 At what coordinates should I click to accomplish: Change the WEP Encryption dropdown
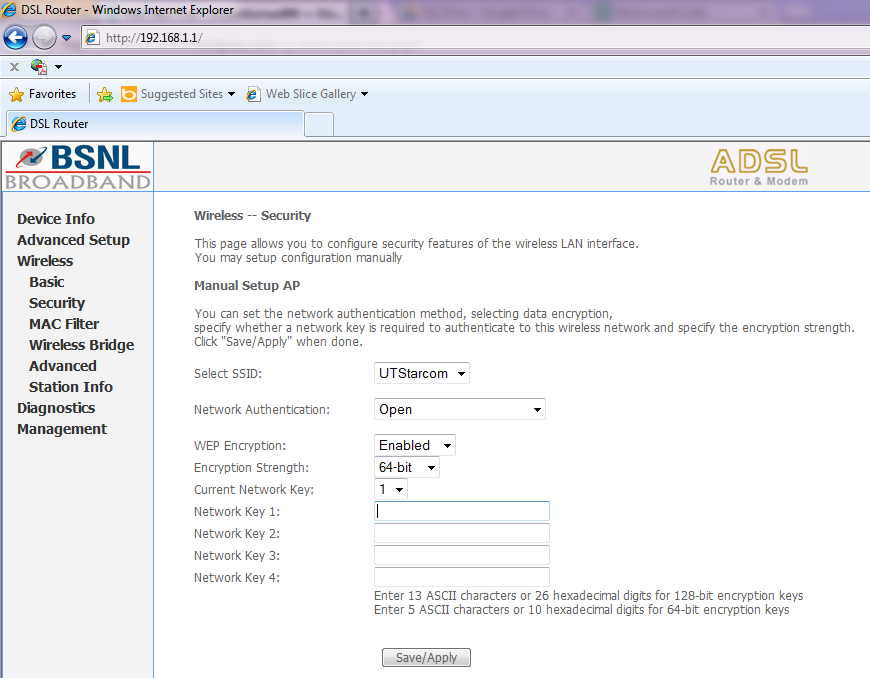click(415, 445)
